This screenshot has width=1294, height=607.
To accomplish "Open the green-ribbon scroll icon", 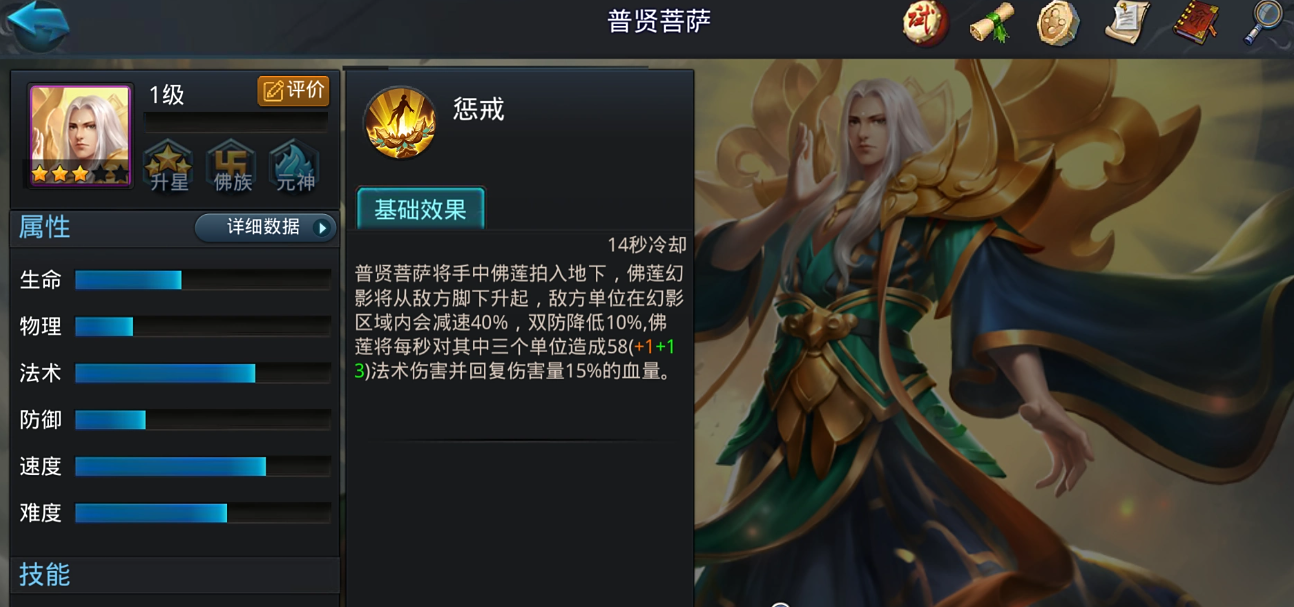I will point(992,23).
